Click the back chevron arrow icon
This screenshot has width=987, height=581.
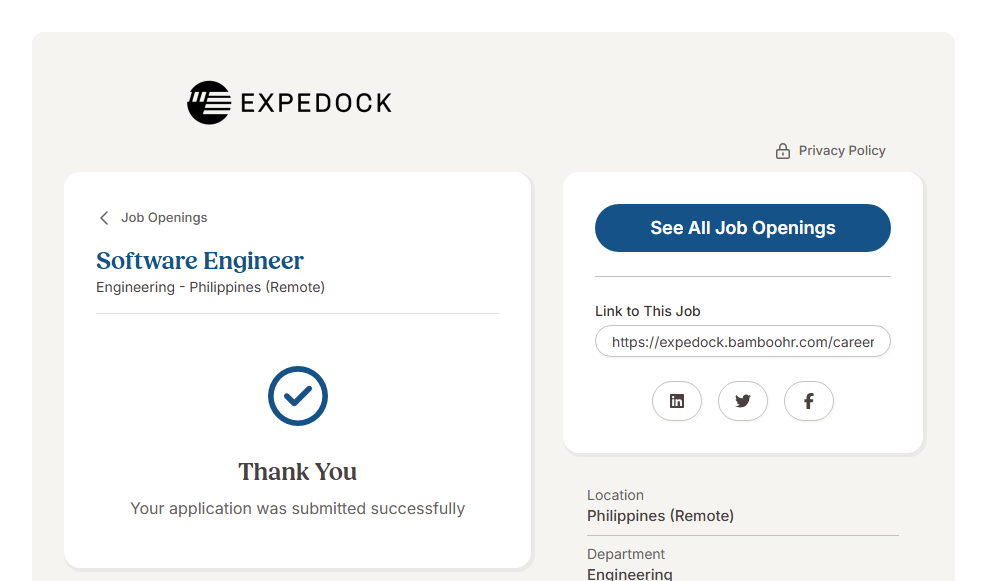tap(104, 218)
